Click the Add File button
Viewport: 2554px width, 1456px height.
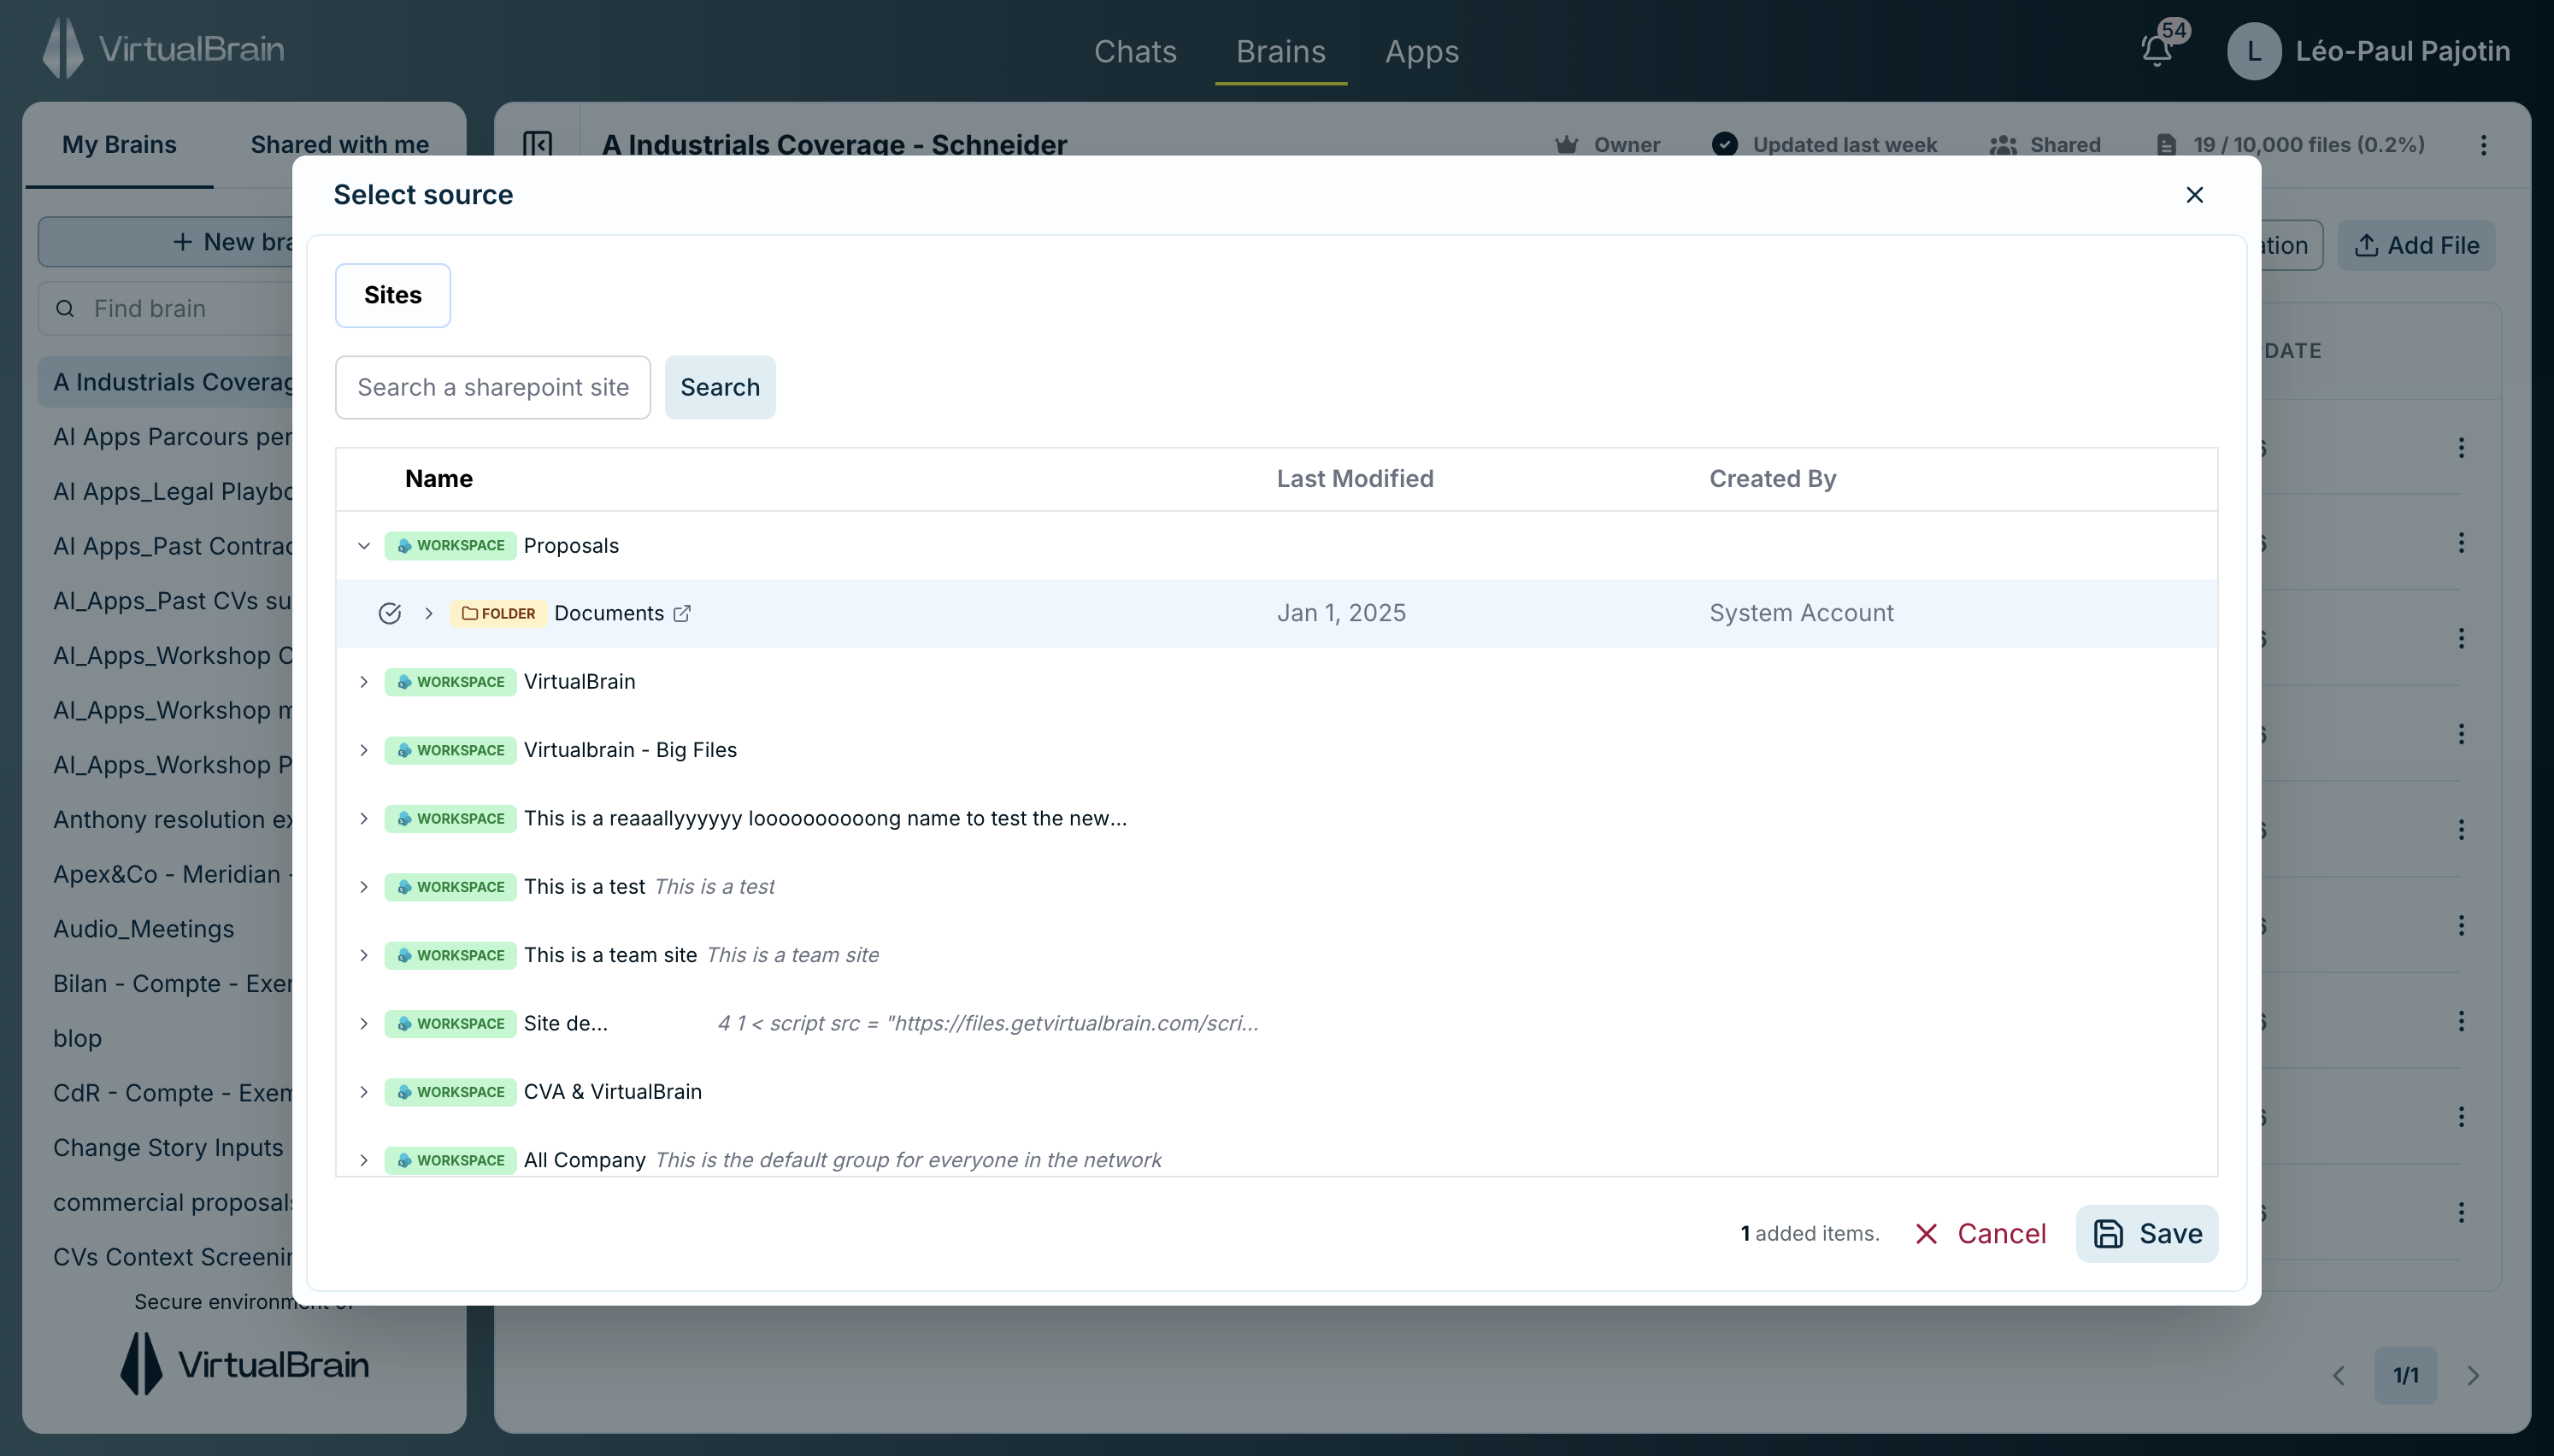2417,245
